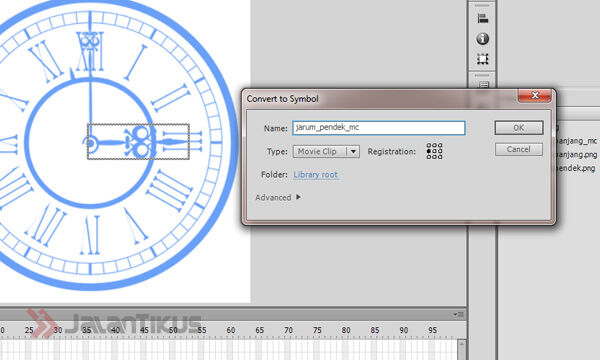Expand the Advanced options section

pyautogui.click(x=278, y=197)
